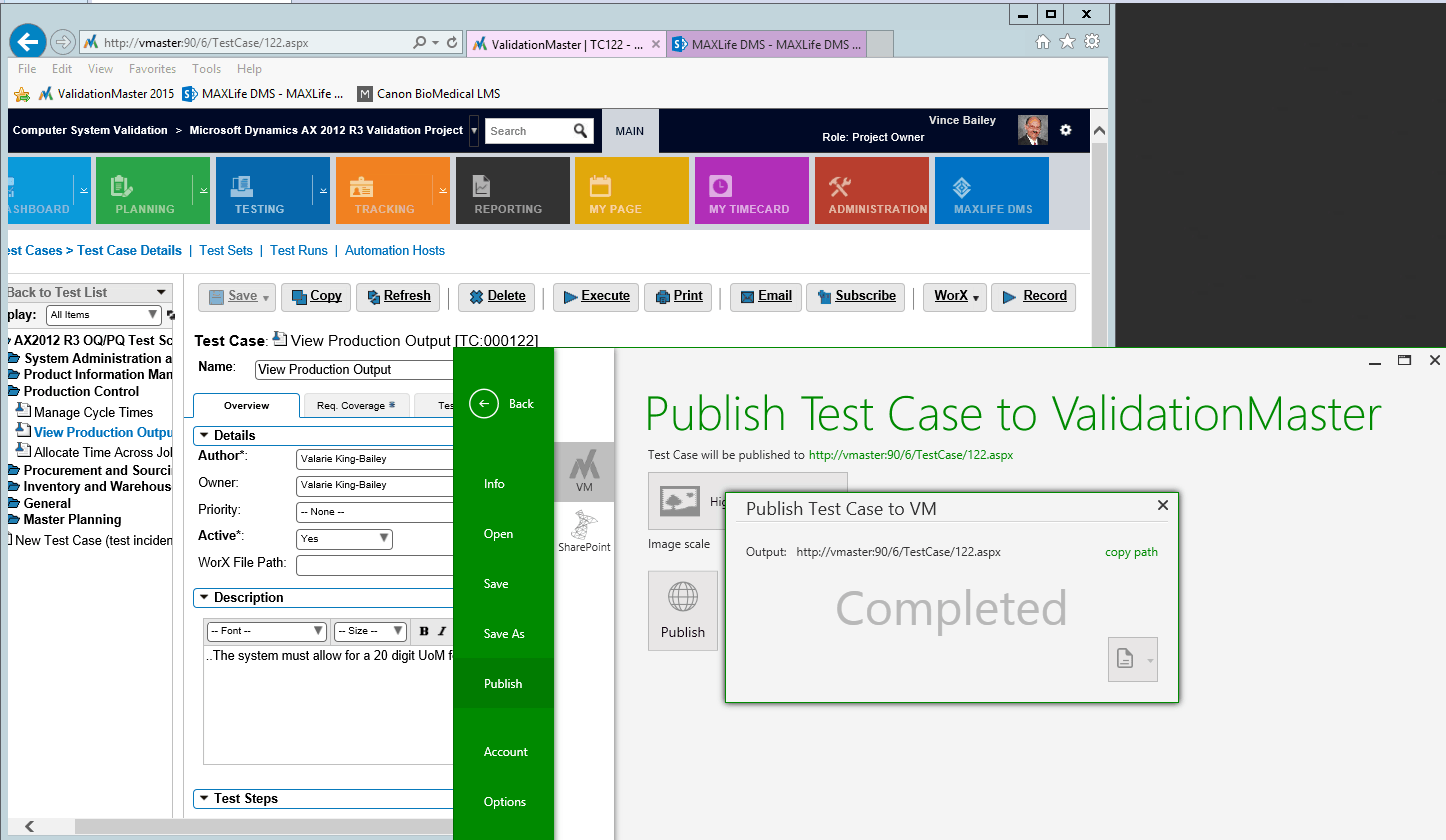Expand the Tracking tile dropdown arrow
Screen dimensions: 1446x840
point(444,189)
